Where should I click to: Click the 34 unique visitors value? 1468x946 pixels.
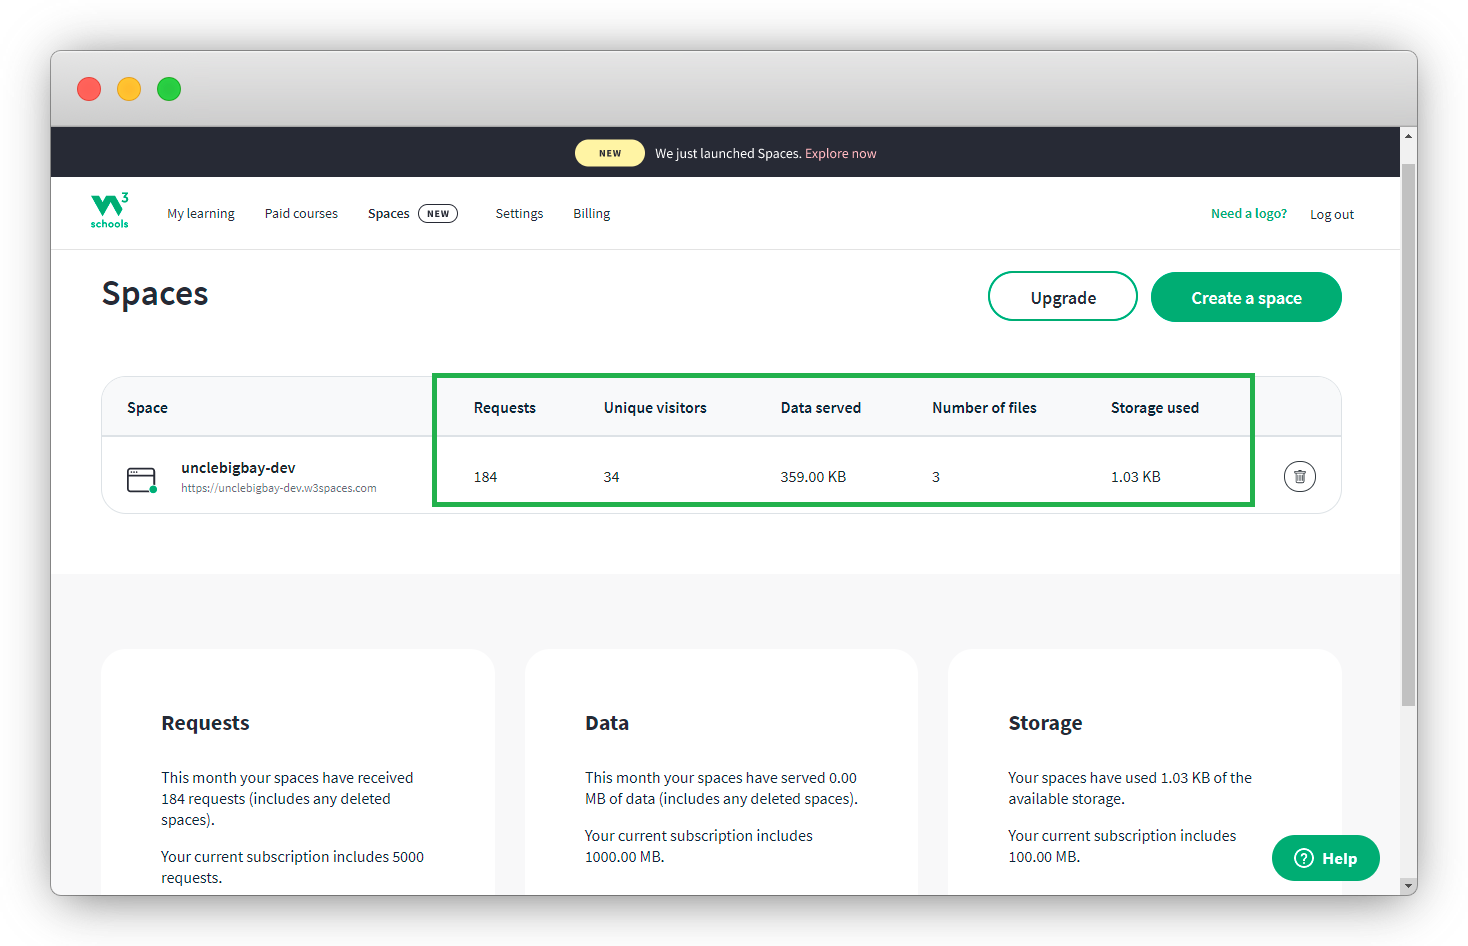611,477
